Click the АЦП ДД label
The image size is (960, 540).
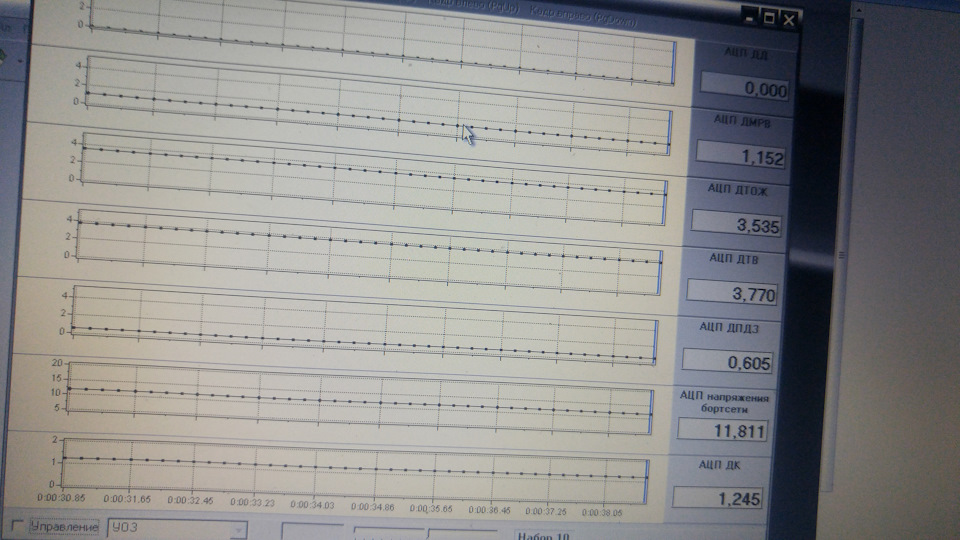746,53
